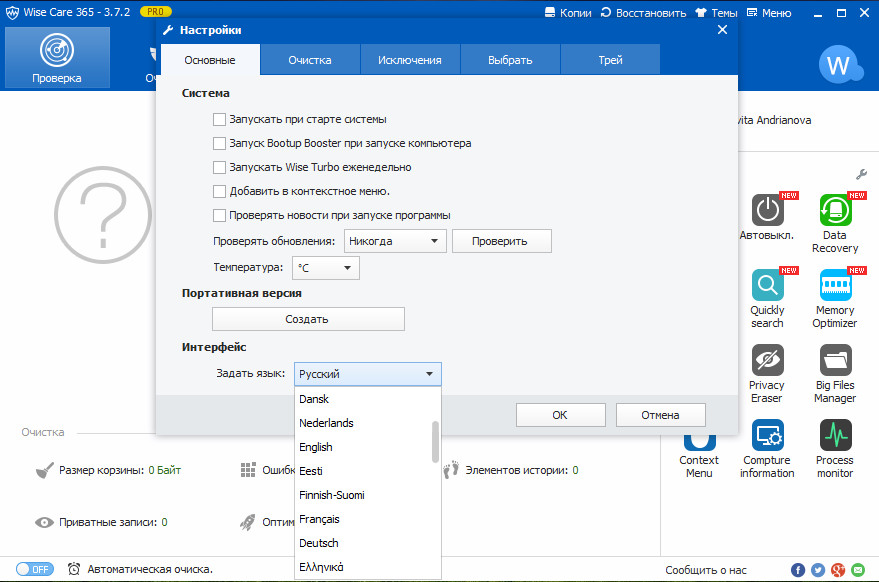Open the Меню item in title bar
This screenshot has height=582, width=879.
pyautogui.click(x=770, y=12)
